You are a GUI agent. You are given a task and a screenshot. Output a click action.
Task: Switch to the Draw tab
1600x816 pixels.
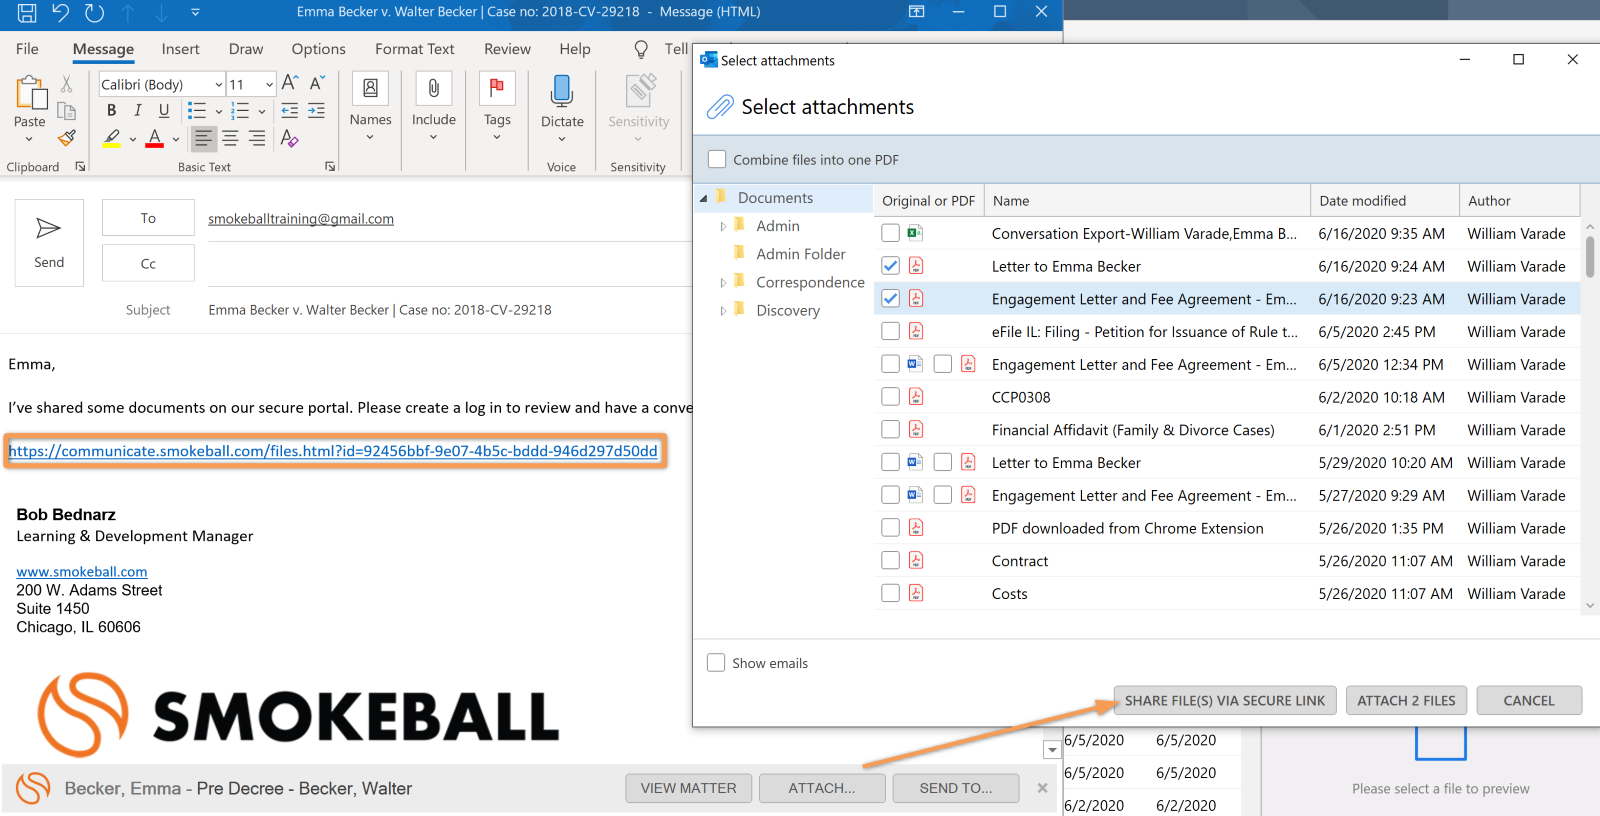(x=246, y=49)
